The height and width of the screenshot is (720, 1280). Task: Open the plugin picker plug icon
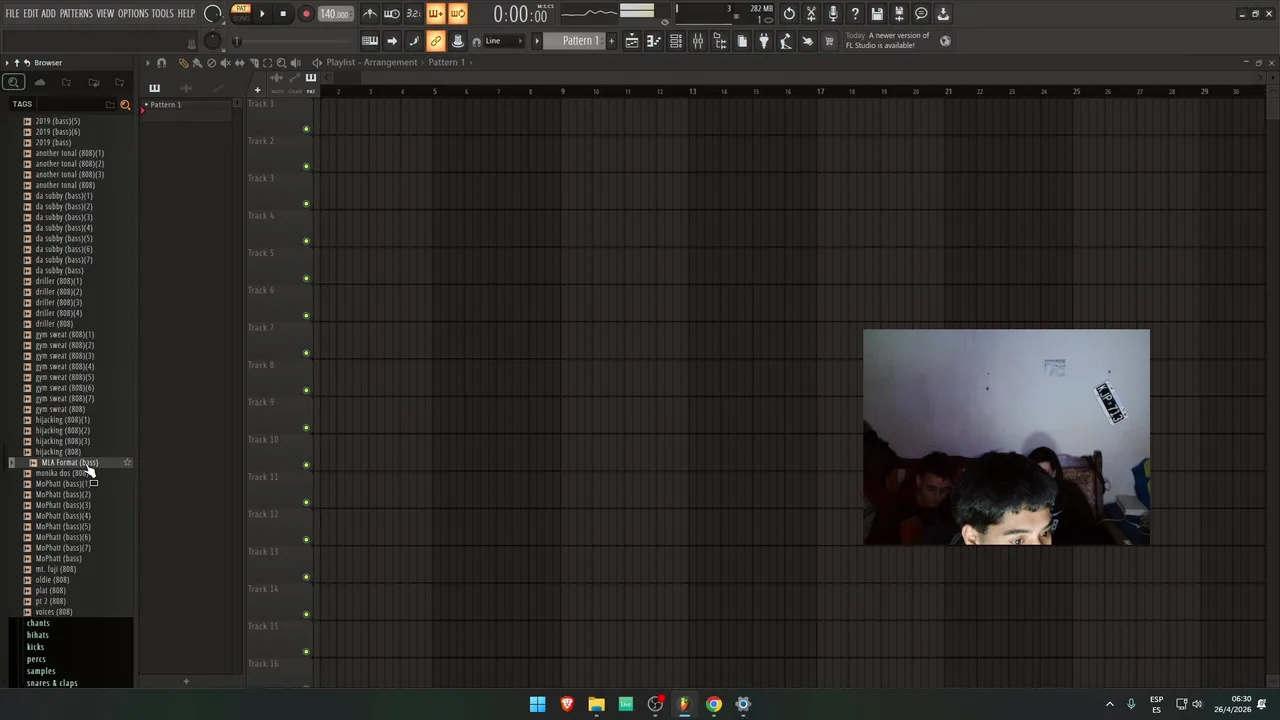pos(764,41)
